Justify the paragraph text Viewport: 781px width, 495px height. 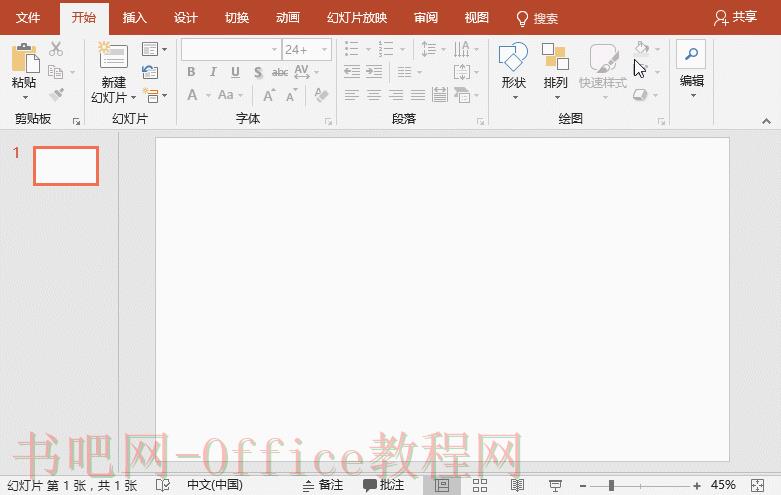click(x=418, y=95)
